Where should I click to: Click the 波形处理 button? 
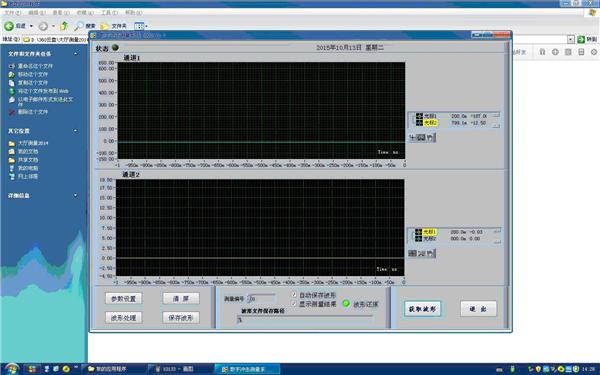tap(124, 318)
